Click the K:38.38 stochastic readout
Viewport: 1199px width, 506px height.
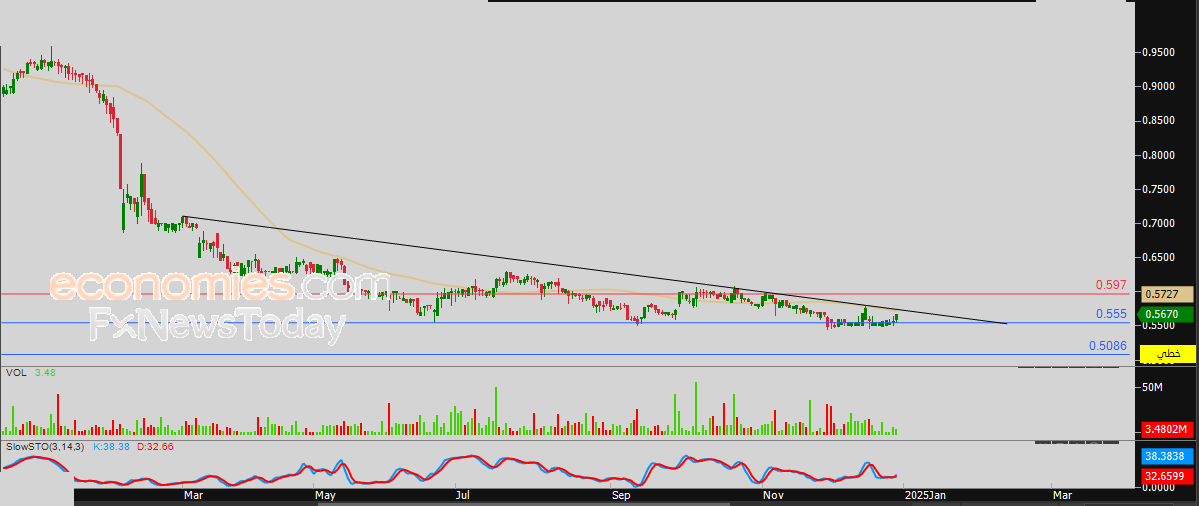point(112,445)
